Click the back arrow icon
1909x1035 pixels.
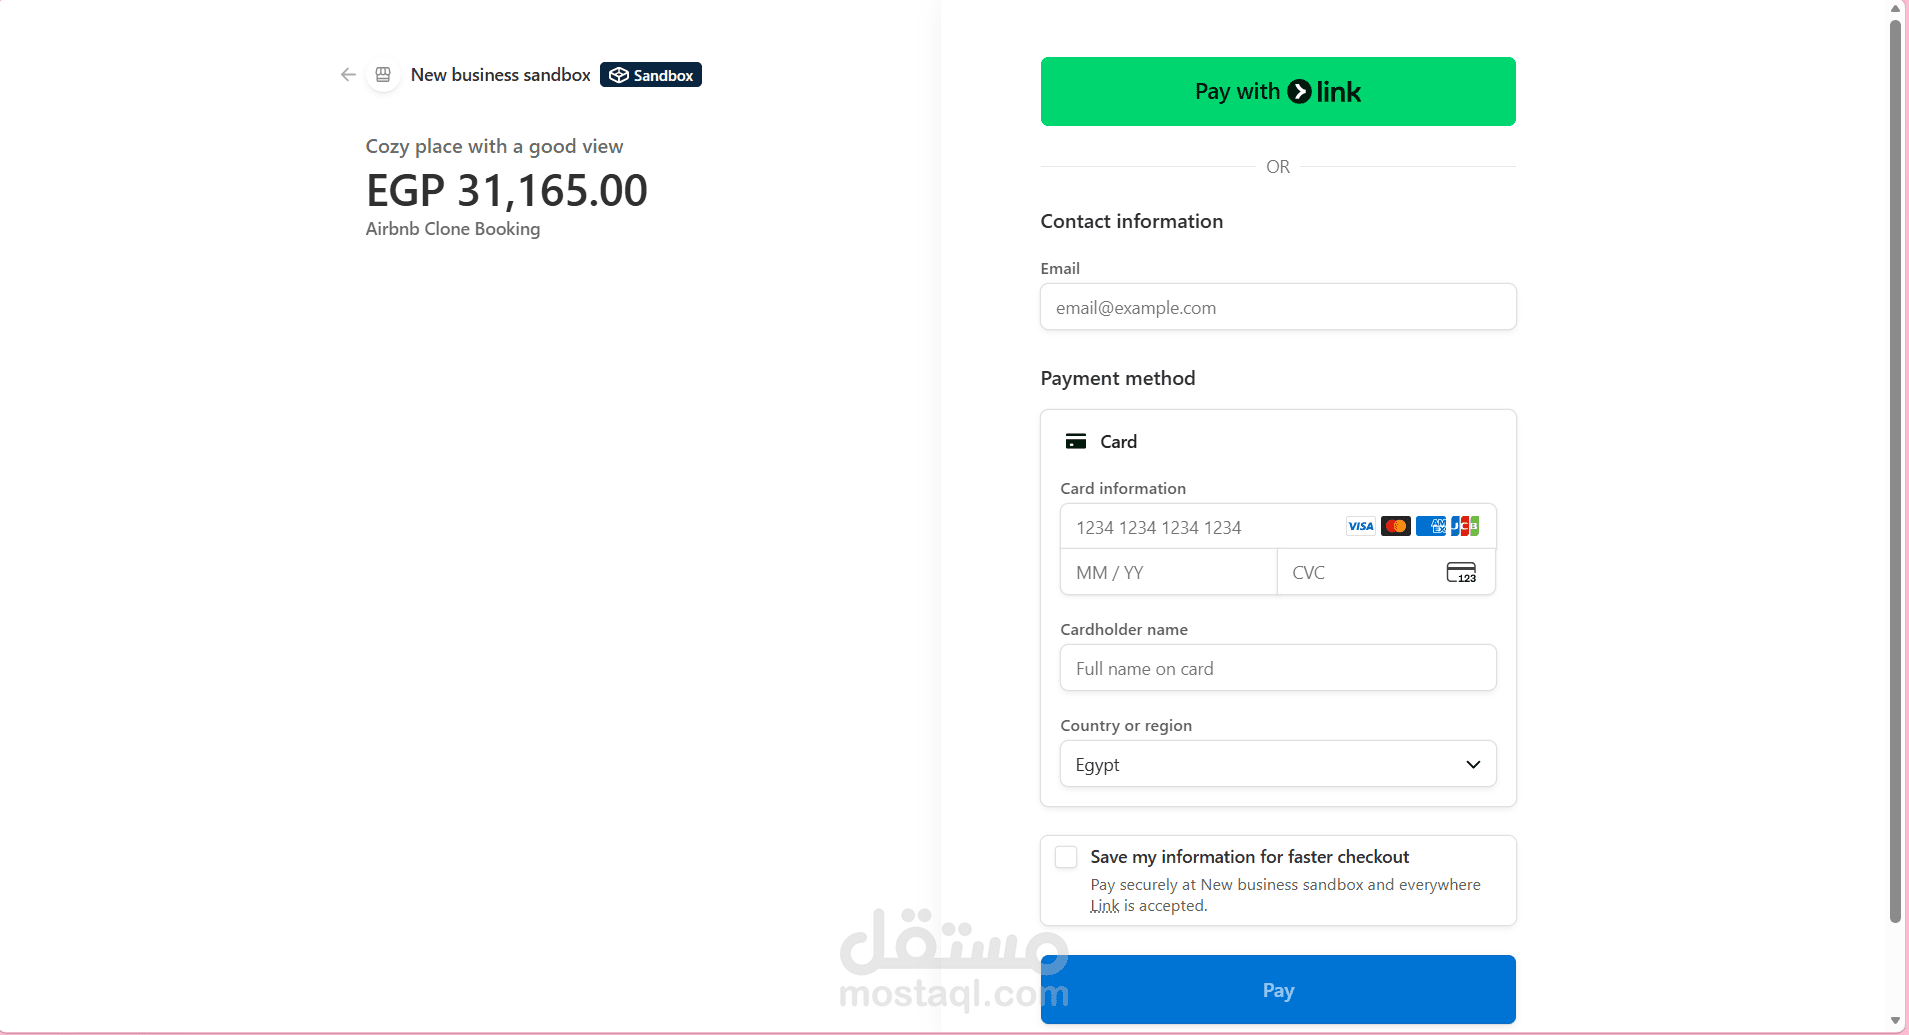click(x=348, y=75)
